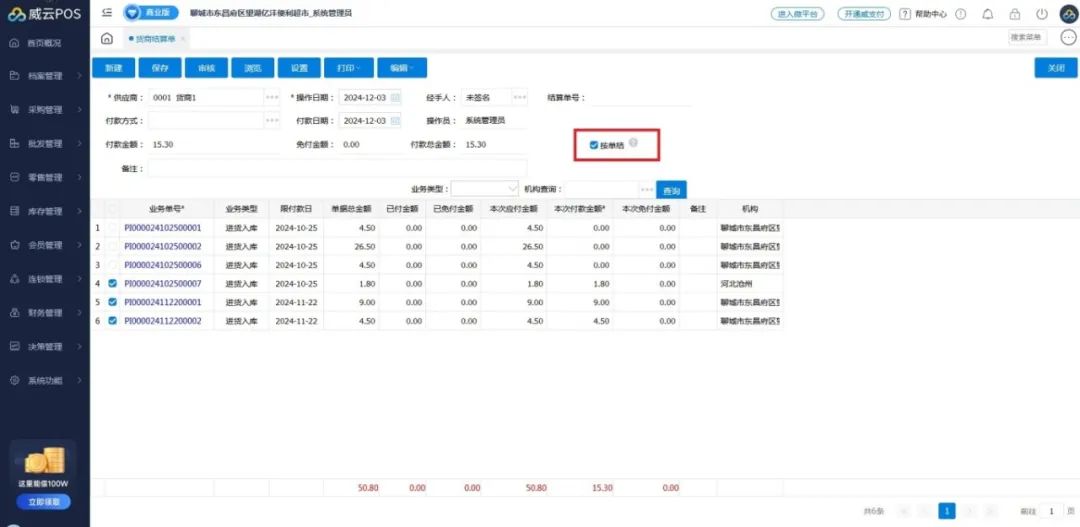Expand the 打印 dropdown button
This screenshot has height=527, width=1080.
tap(348, 68)
